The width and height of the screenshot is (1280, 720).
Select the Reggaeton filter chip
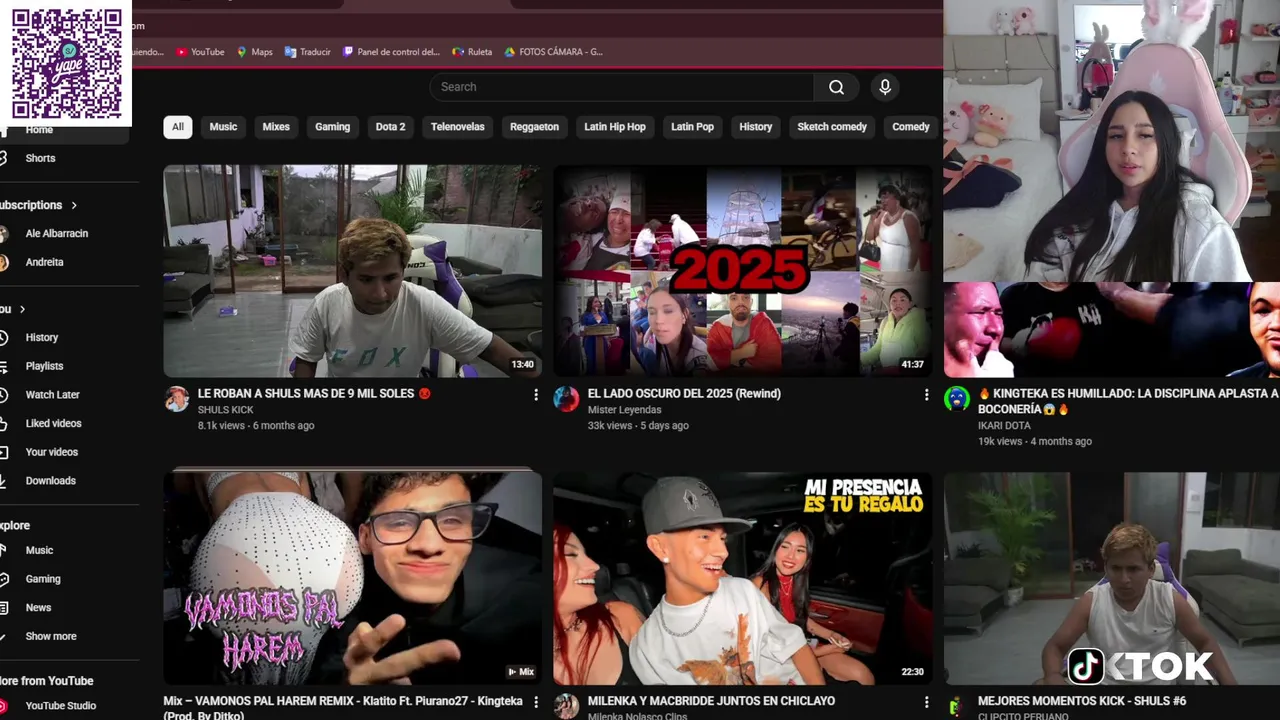(x=534, y=127)
